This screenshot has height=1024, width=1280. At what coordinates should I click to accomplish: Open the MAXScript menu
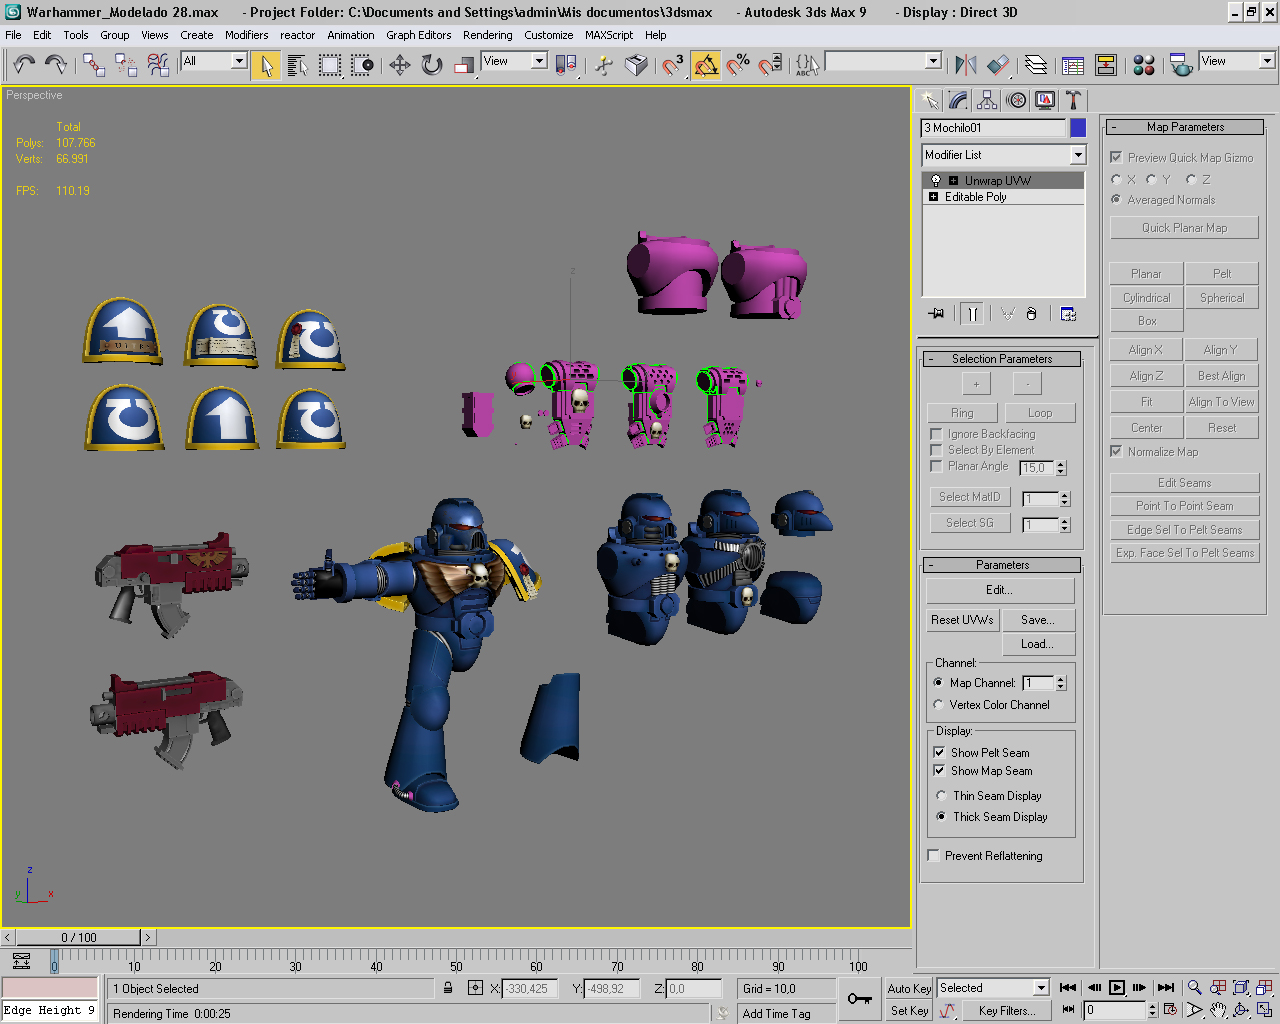(x=609, y=35)
